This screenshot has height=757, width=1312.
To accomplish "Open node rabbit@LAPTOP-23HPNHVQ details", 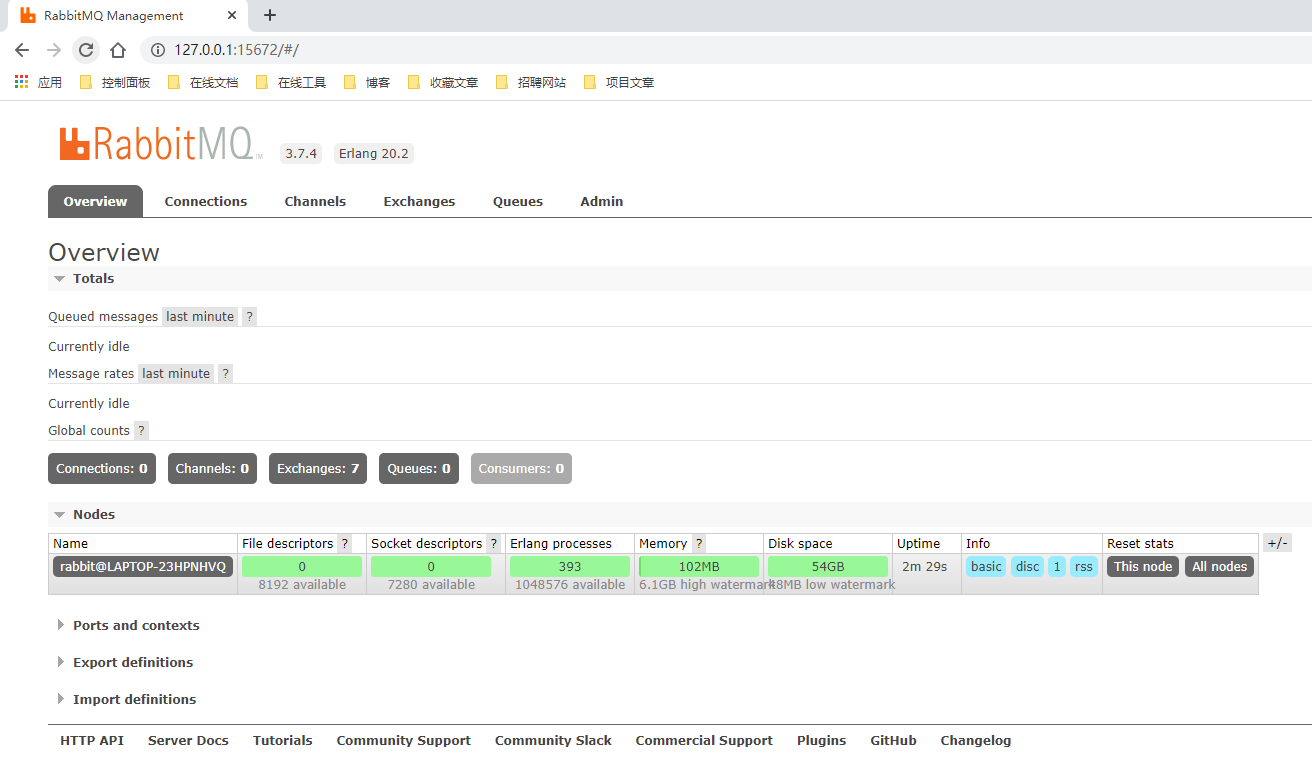I will pyautogui.click(x=143, y=566).
